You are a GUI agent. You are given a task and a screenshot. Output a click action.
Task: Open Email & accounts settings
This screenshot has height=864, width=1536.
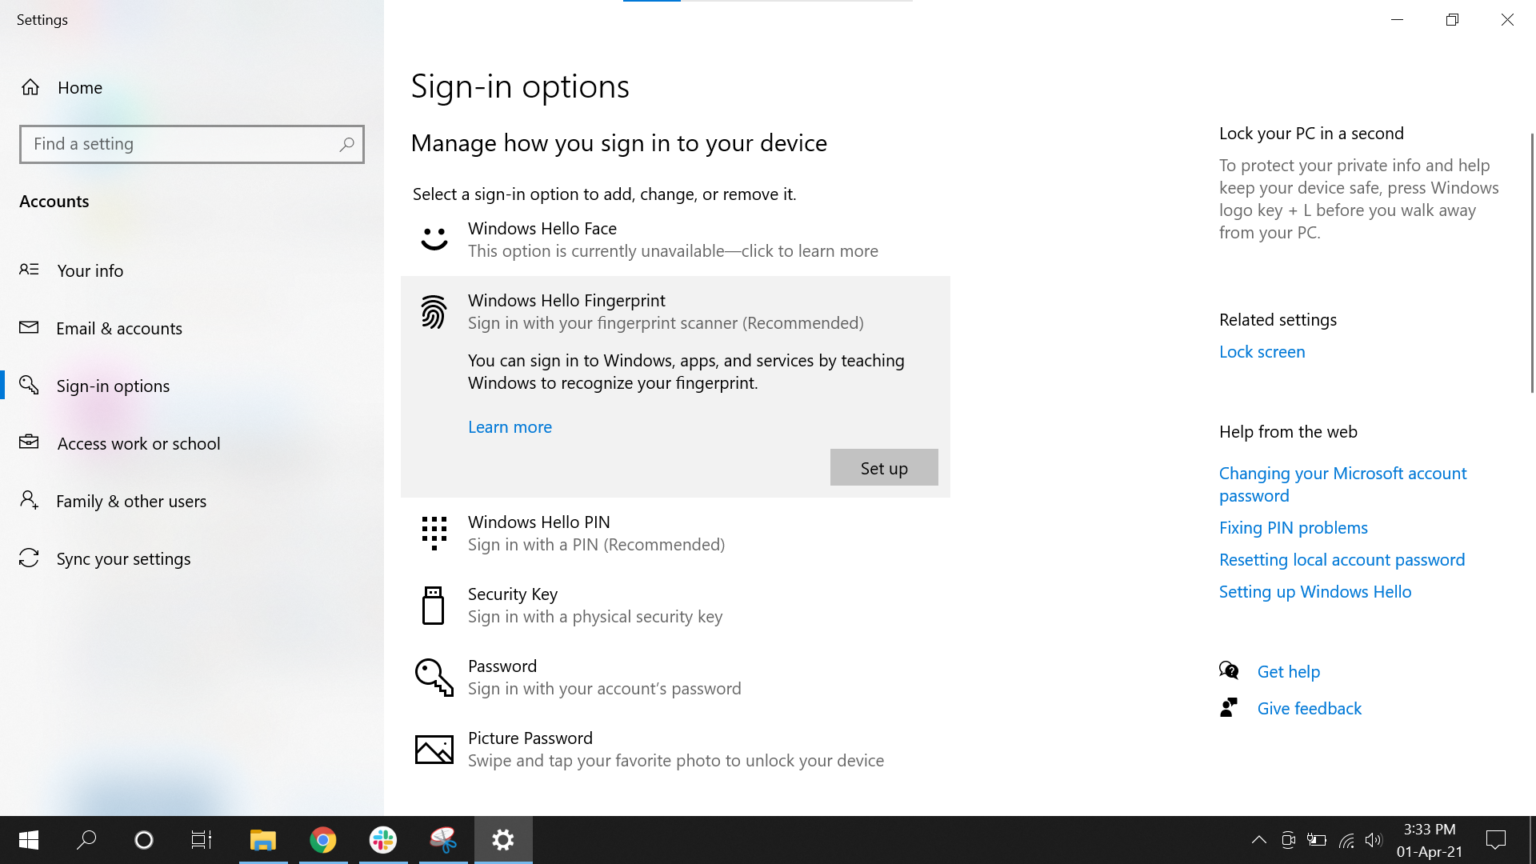pos(119,328)
